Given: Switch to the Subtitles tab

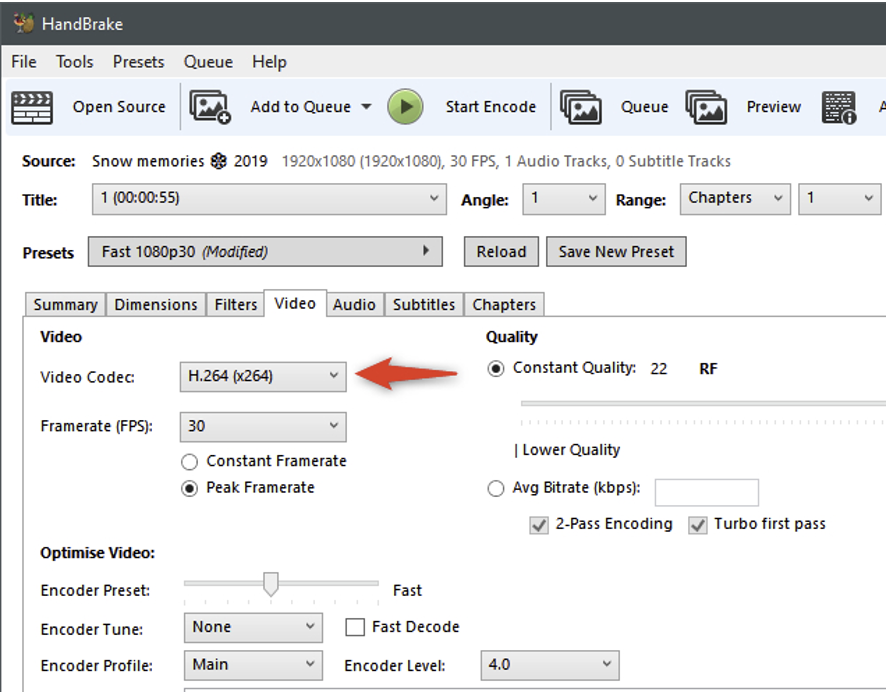Looking at the screenshot, I should click(424, 304).
